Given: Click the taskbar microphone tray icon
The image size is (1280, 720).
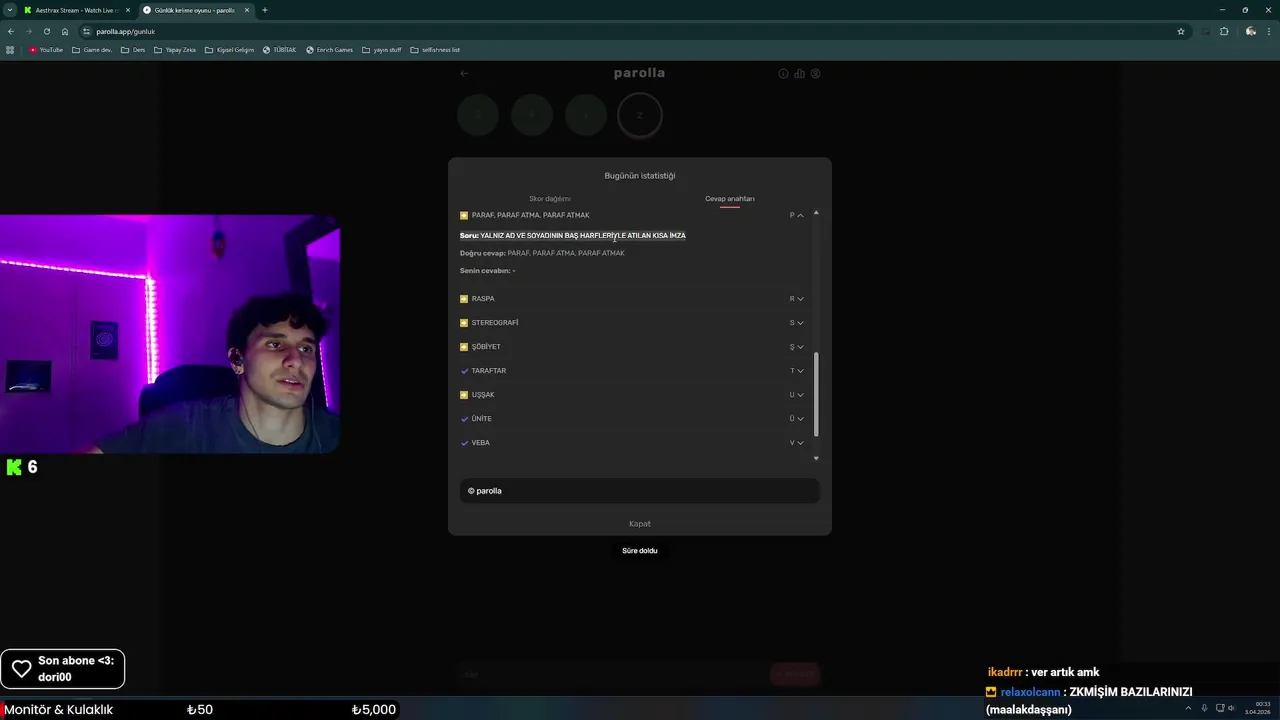Looking at the screenshot, I should click(x=1204, y=708).
